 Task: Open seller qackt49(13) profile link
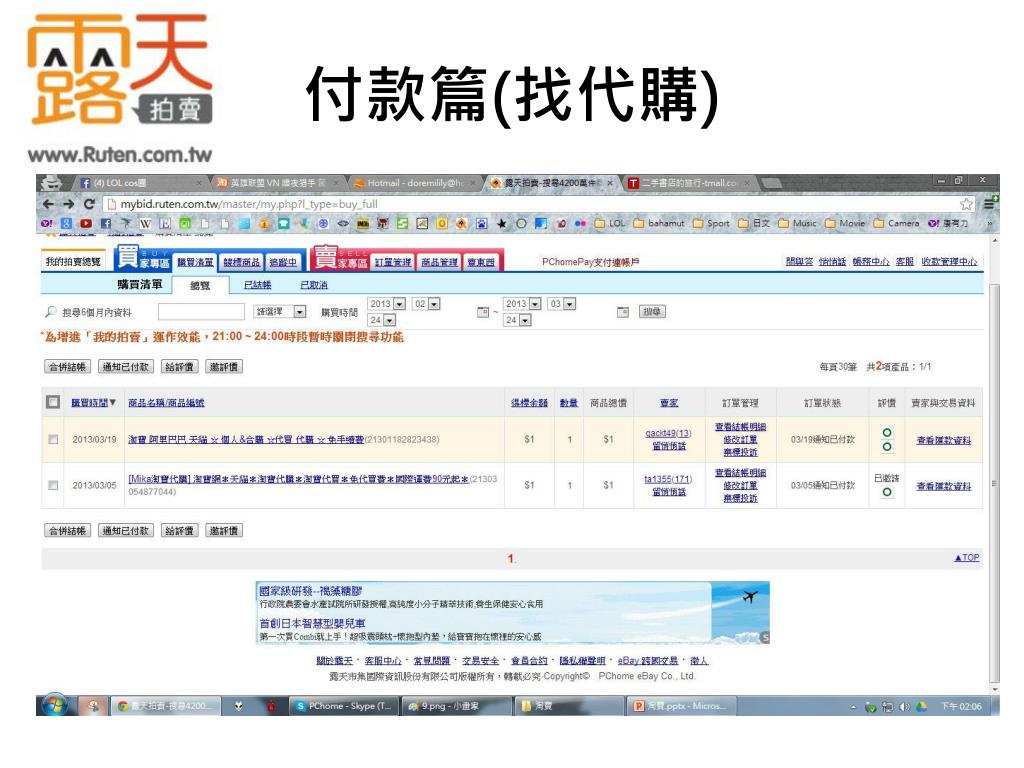tap(668, 433)
